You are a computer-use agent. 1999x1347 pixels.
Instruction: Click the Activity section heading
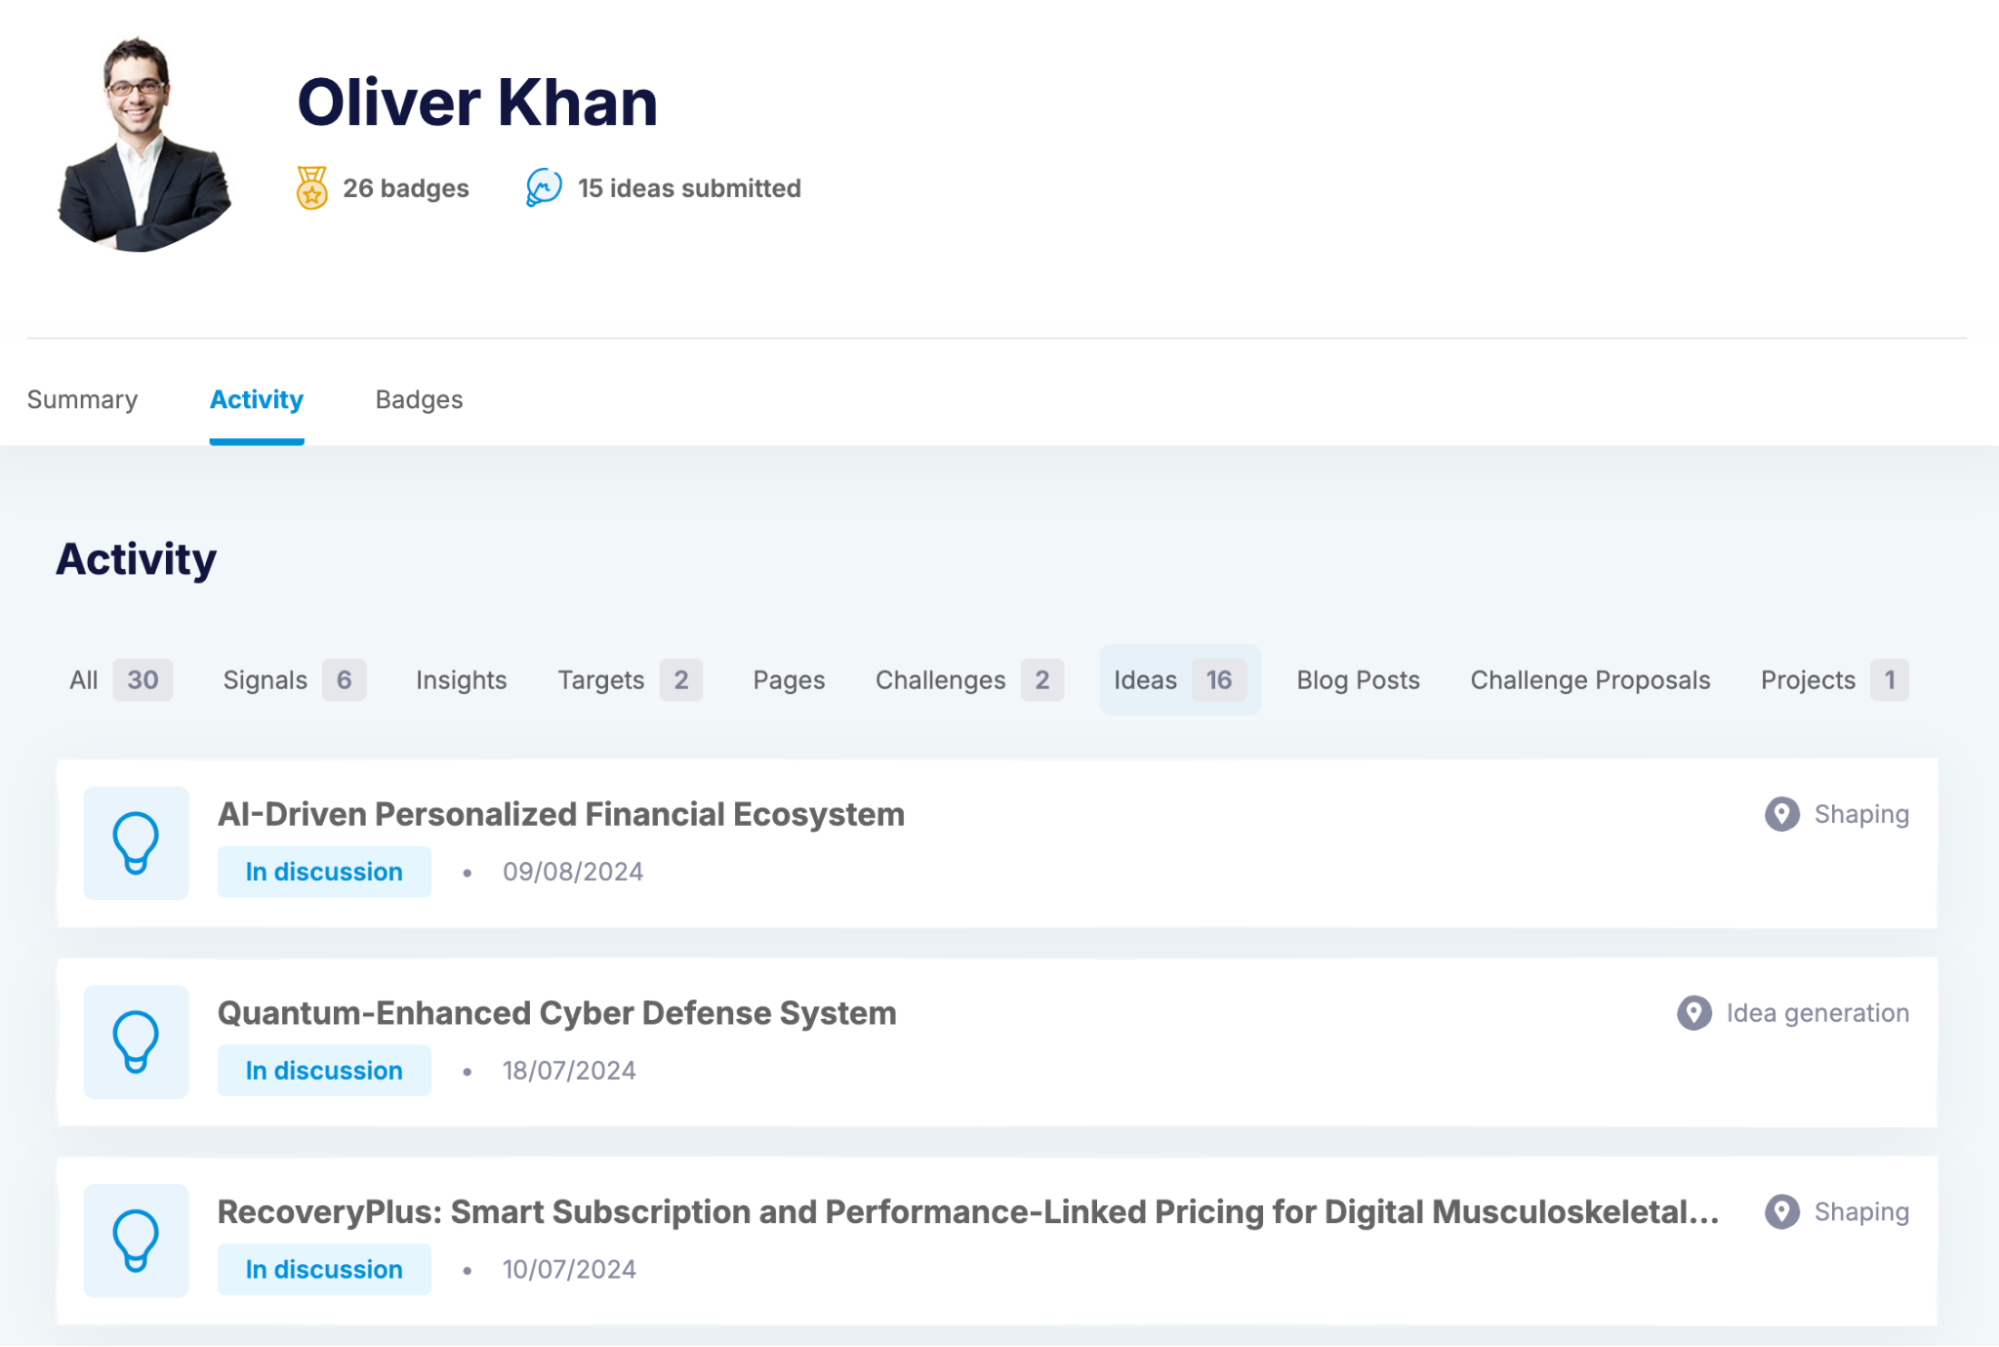[x=136, y=559]
